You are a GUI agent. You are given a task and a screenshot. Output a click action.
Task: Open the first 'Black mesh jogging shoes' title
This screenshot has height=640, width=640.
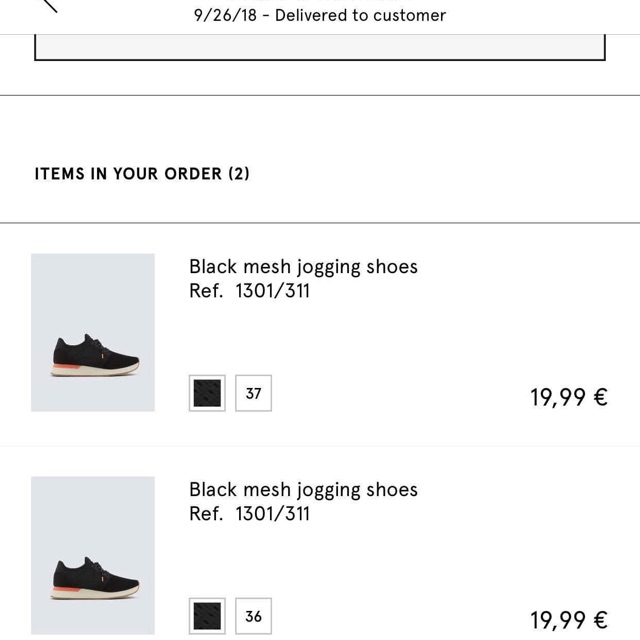pos(303,267)
